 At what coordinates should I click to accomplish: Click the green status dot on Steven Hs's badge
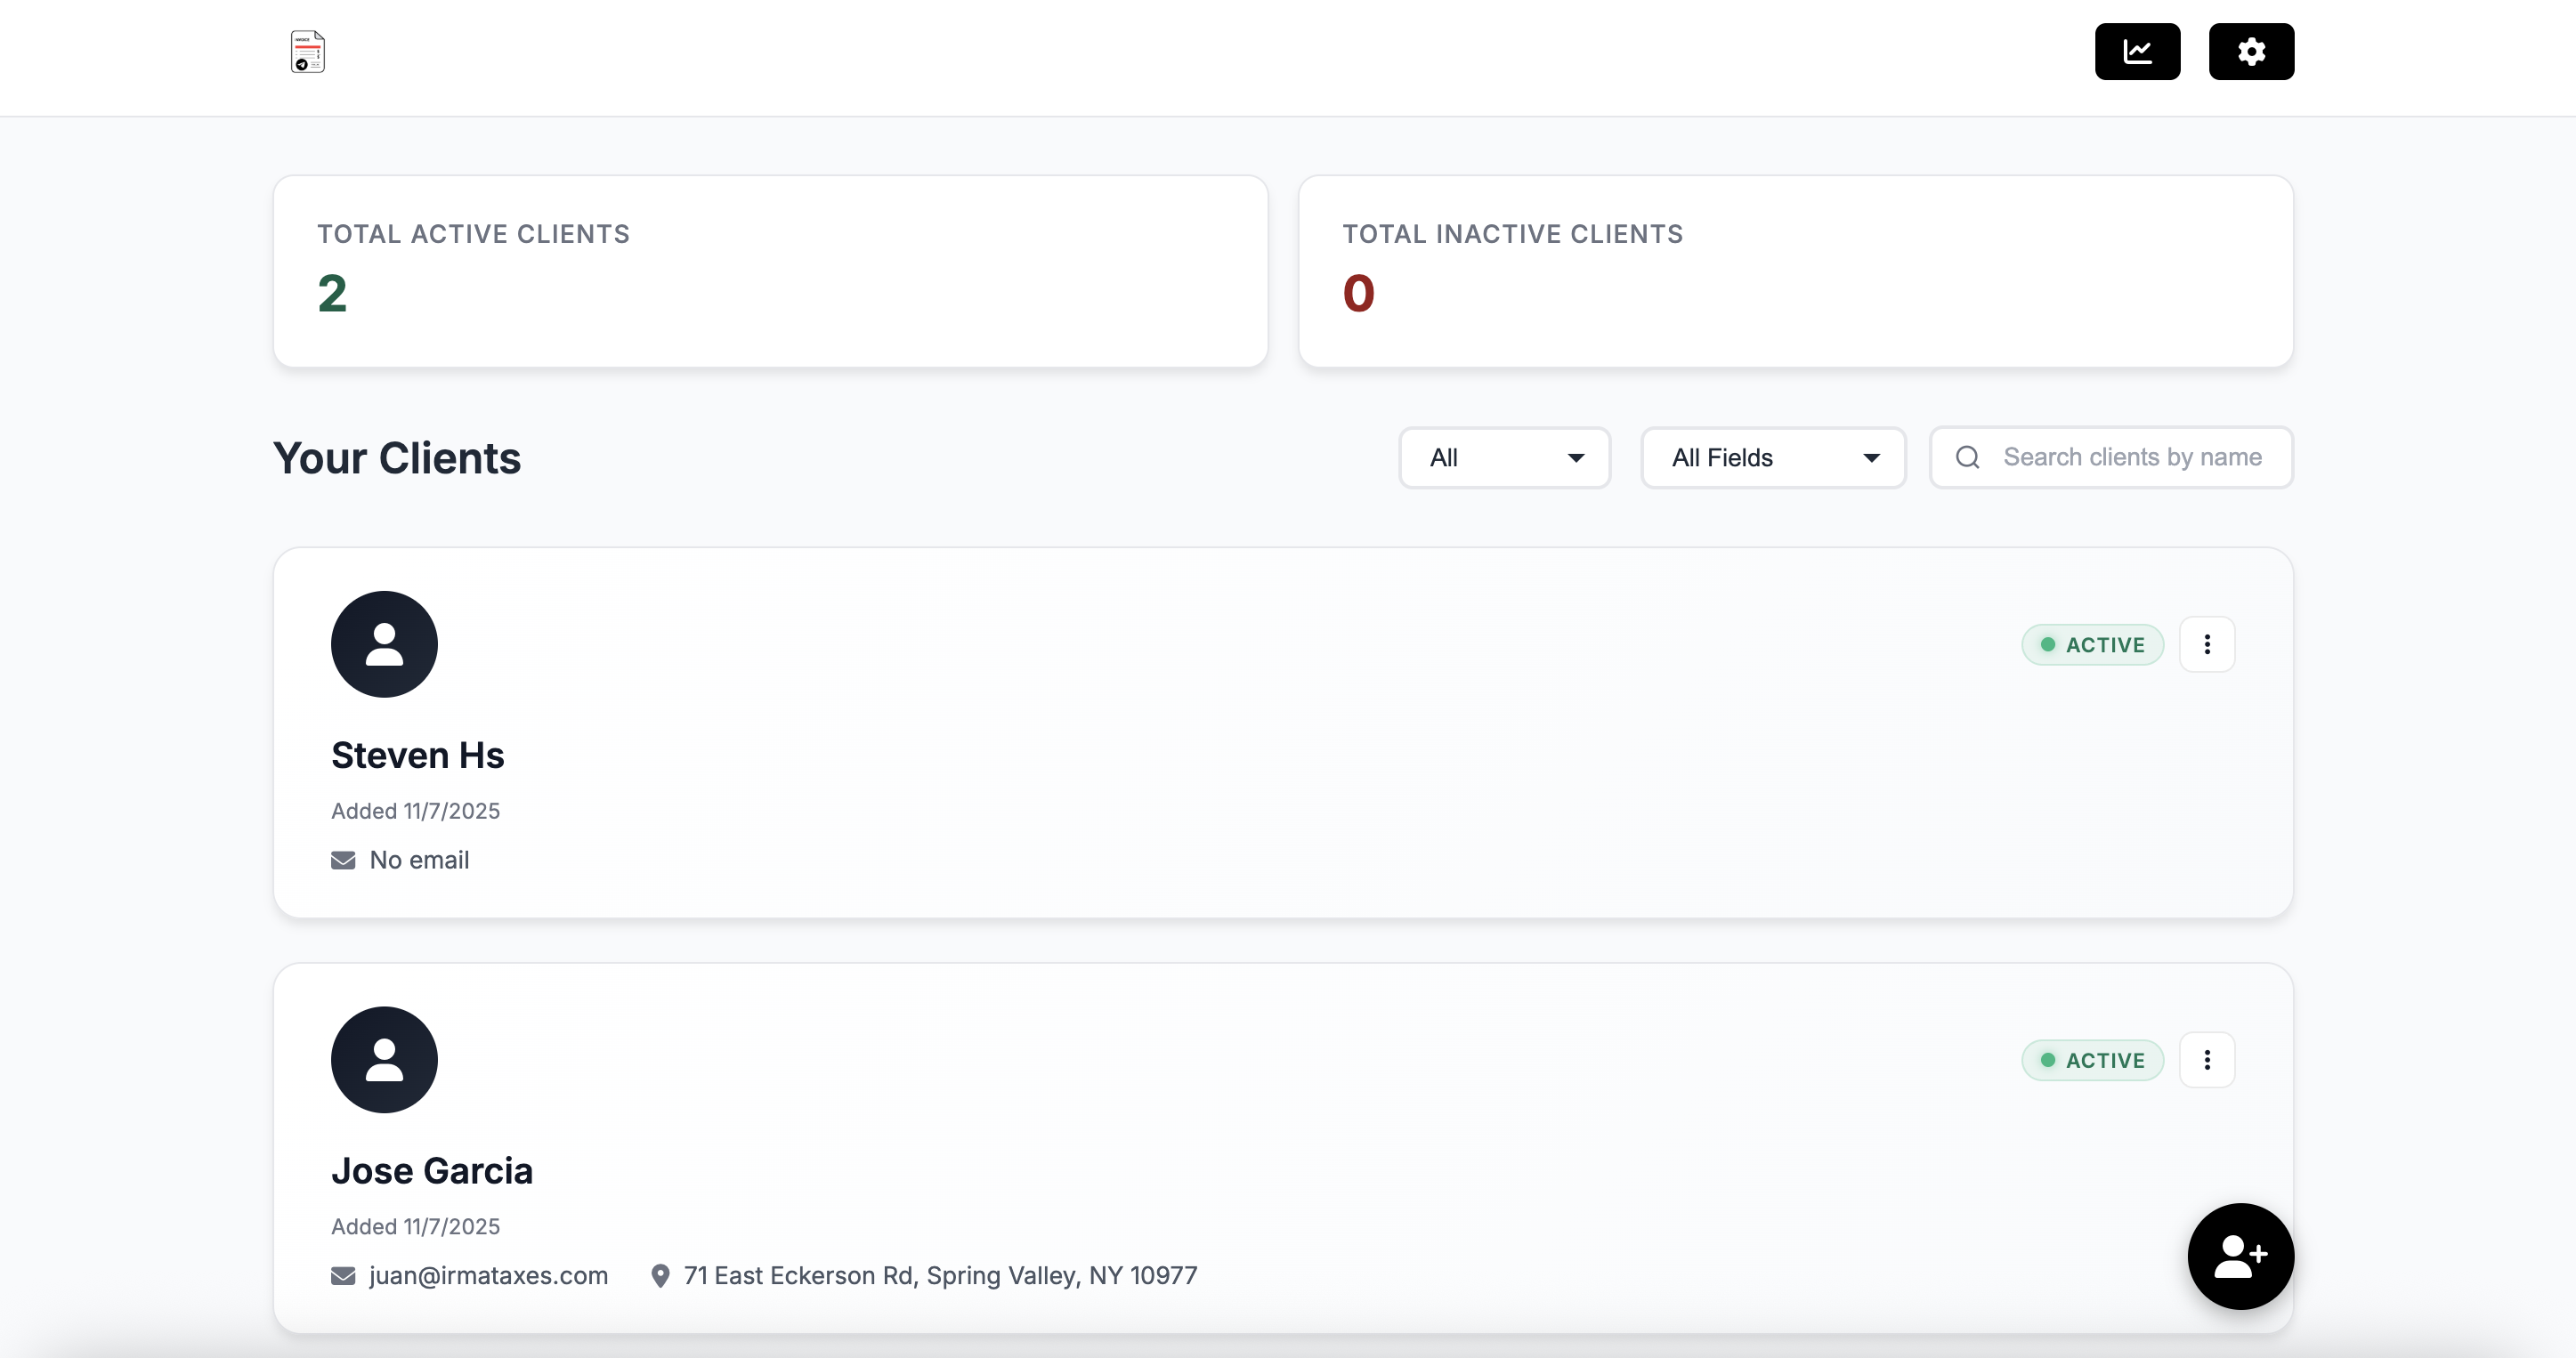coord(2047,644)
